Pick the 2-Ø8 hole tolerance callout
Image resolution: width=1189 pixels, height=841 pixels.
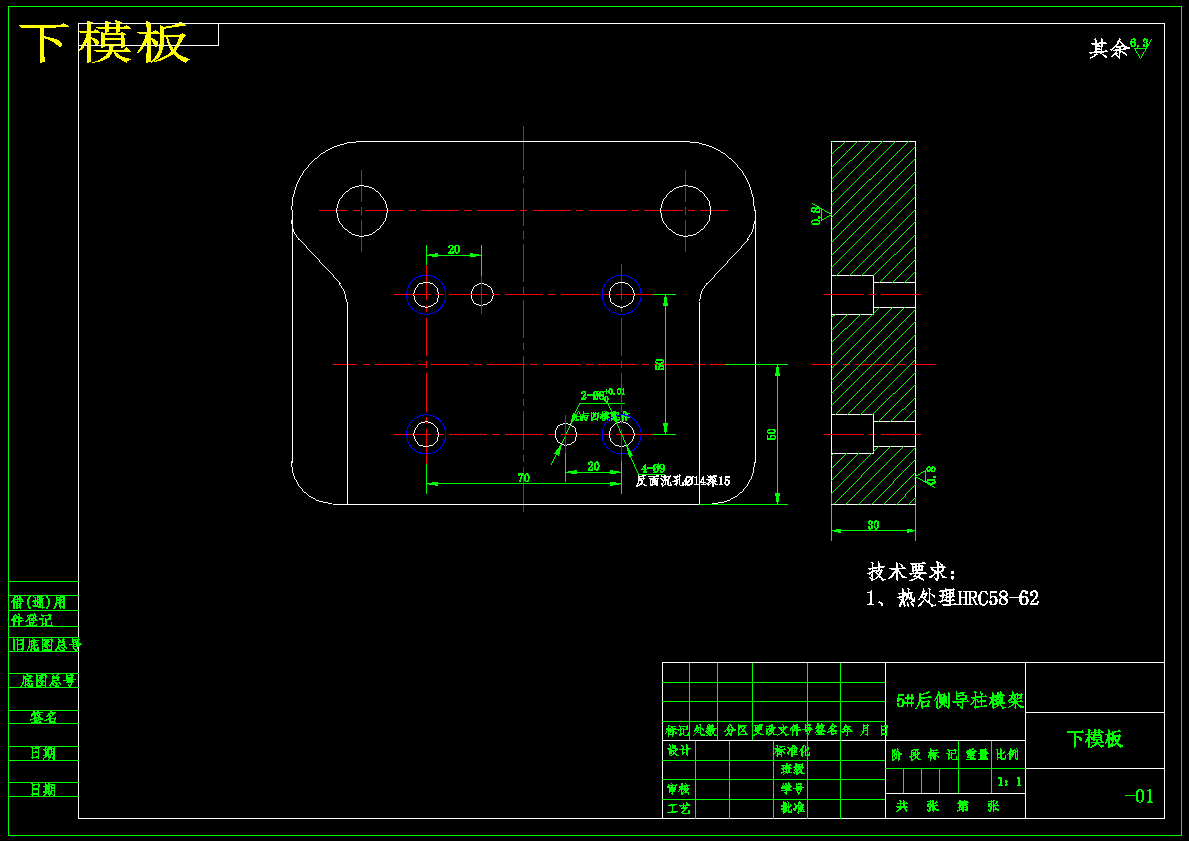(603, 394)
